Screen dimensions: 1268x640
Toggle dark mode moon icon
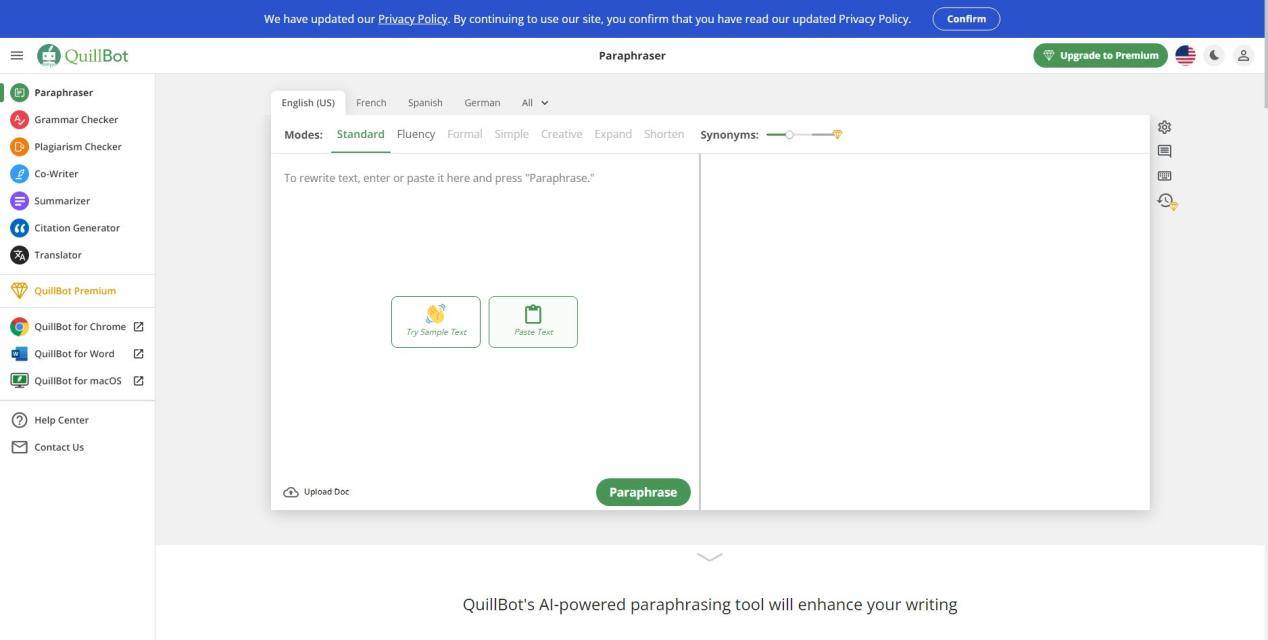pyautogui.click(x=1214, y=56)
